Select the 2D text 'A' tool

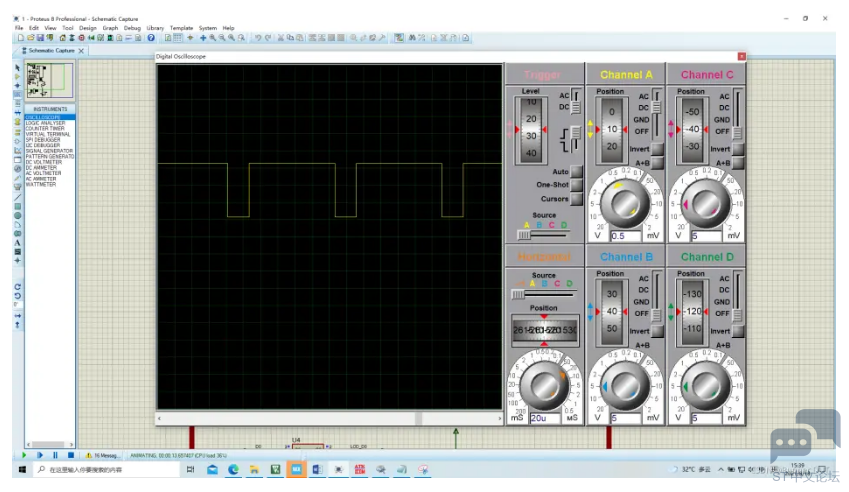point(17,243)
